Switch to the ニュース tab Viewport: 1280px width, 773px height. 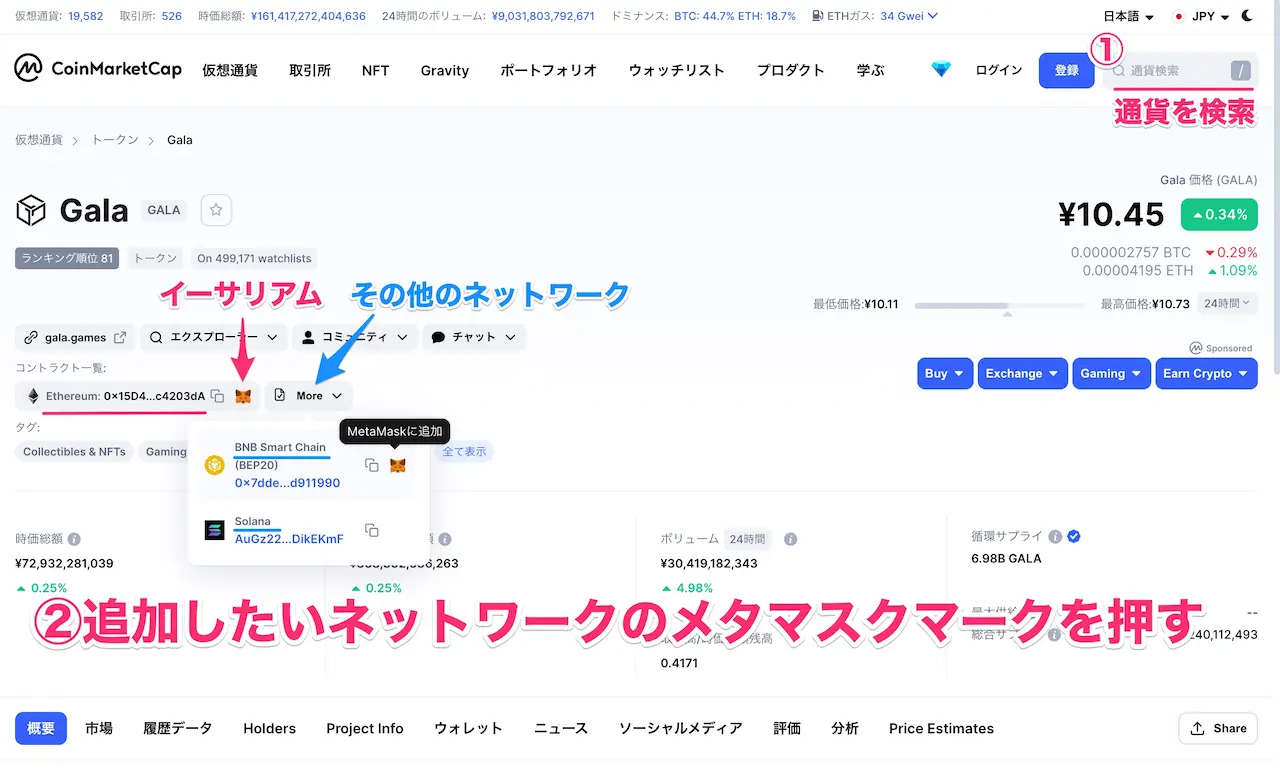[x=561, y=728]
